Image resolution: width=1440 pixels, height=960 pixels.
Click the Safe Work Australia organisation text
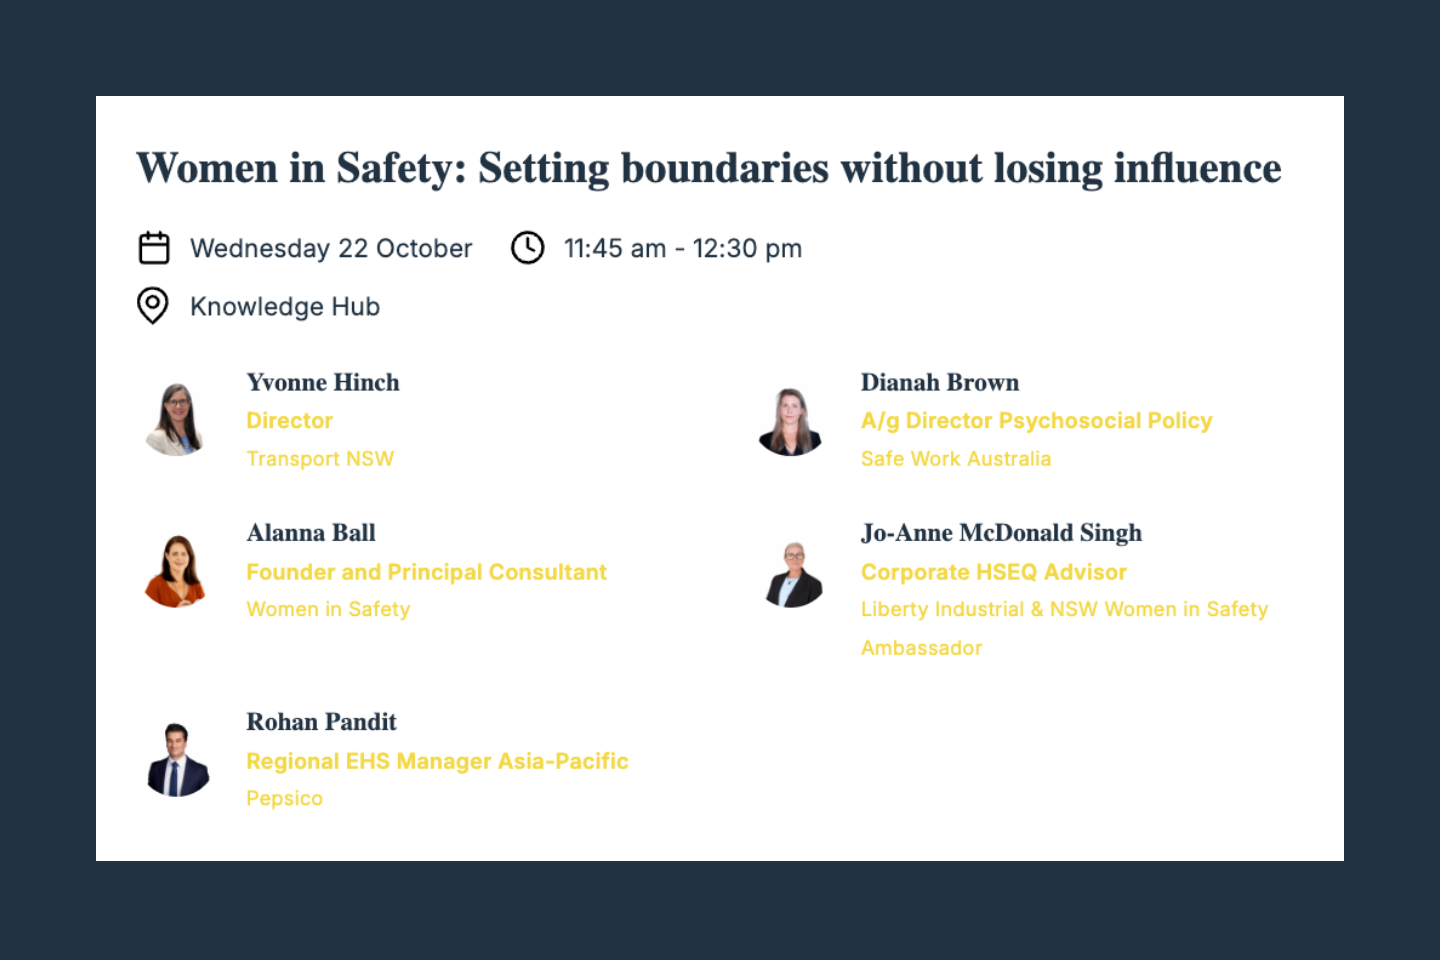coord(955,459)
